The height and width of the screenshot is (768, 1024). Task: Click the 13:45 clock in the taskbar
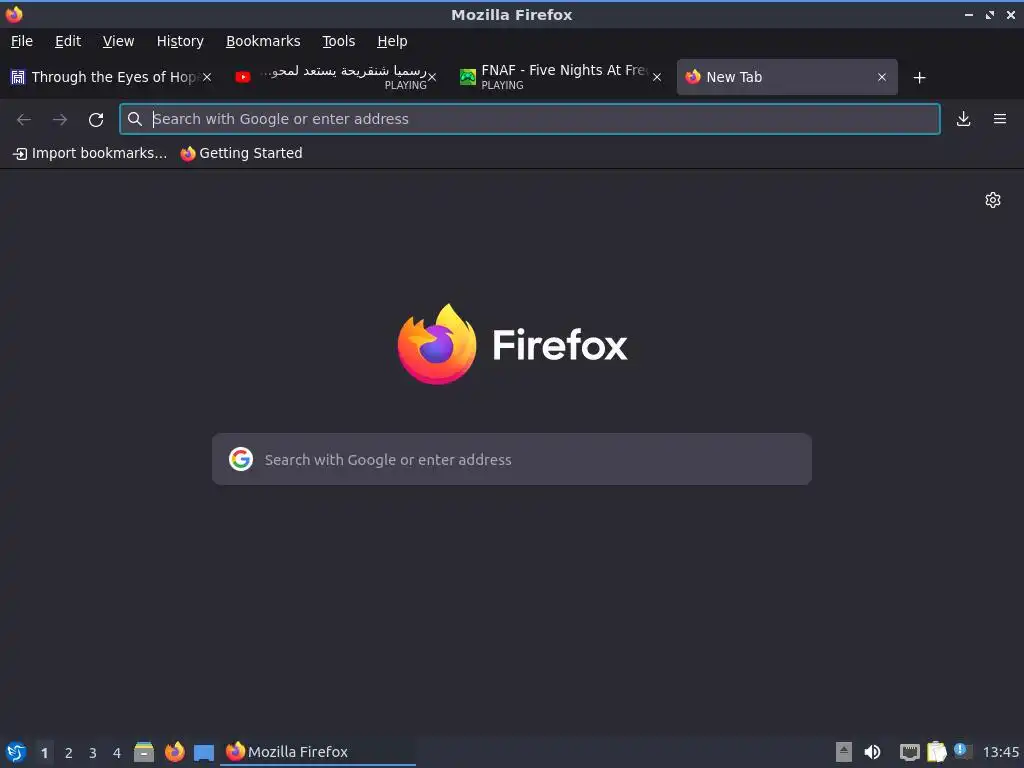(1000, 752)
